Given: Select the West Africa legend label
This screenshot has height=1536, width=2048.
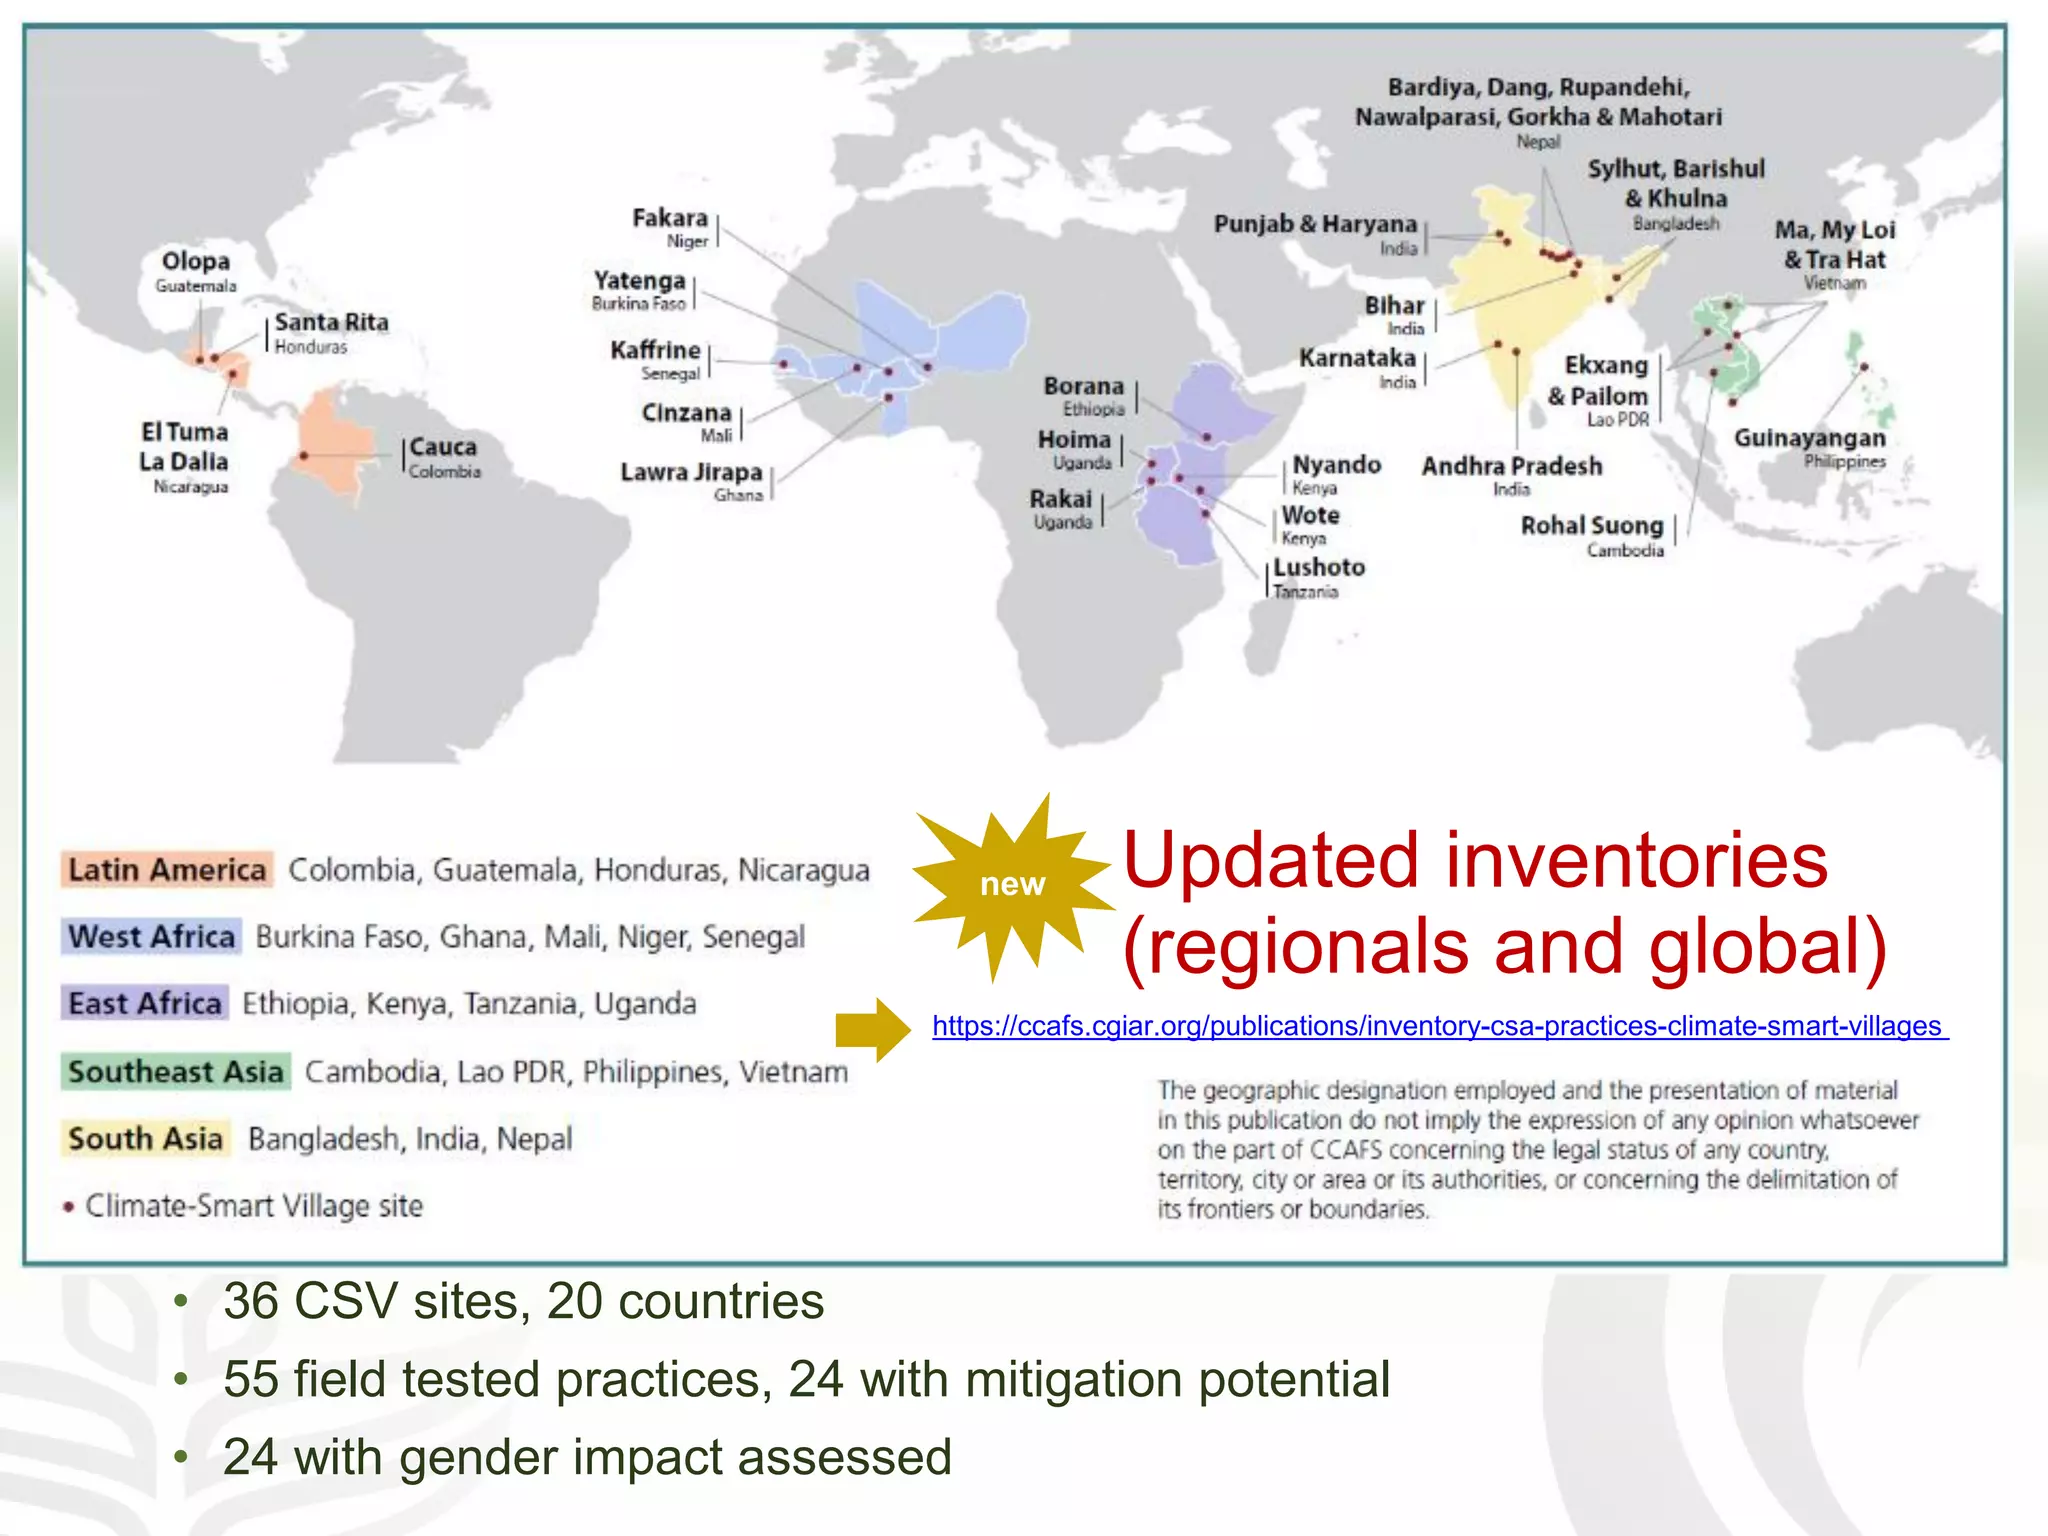Looking at the screenshot, I should point(151,937).
